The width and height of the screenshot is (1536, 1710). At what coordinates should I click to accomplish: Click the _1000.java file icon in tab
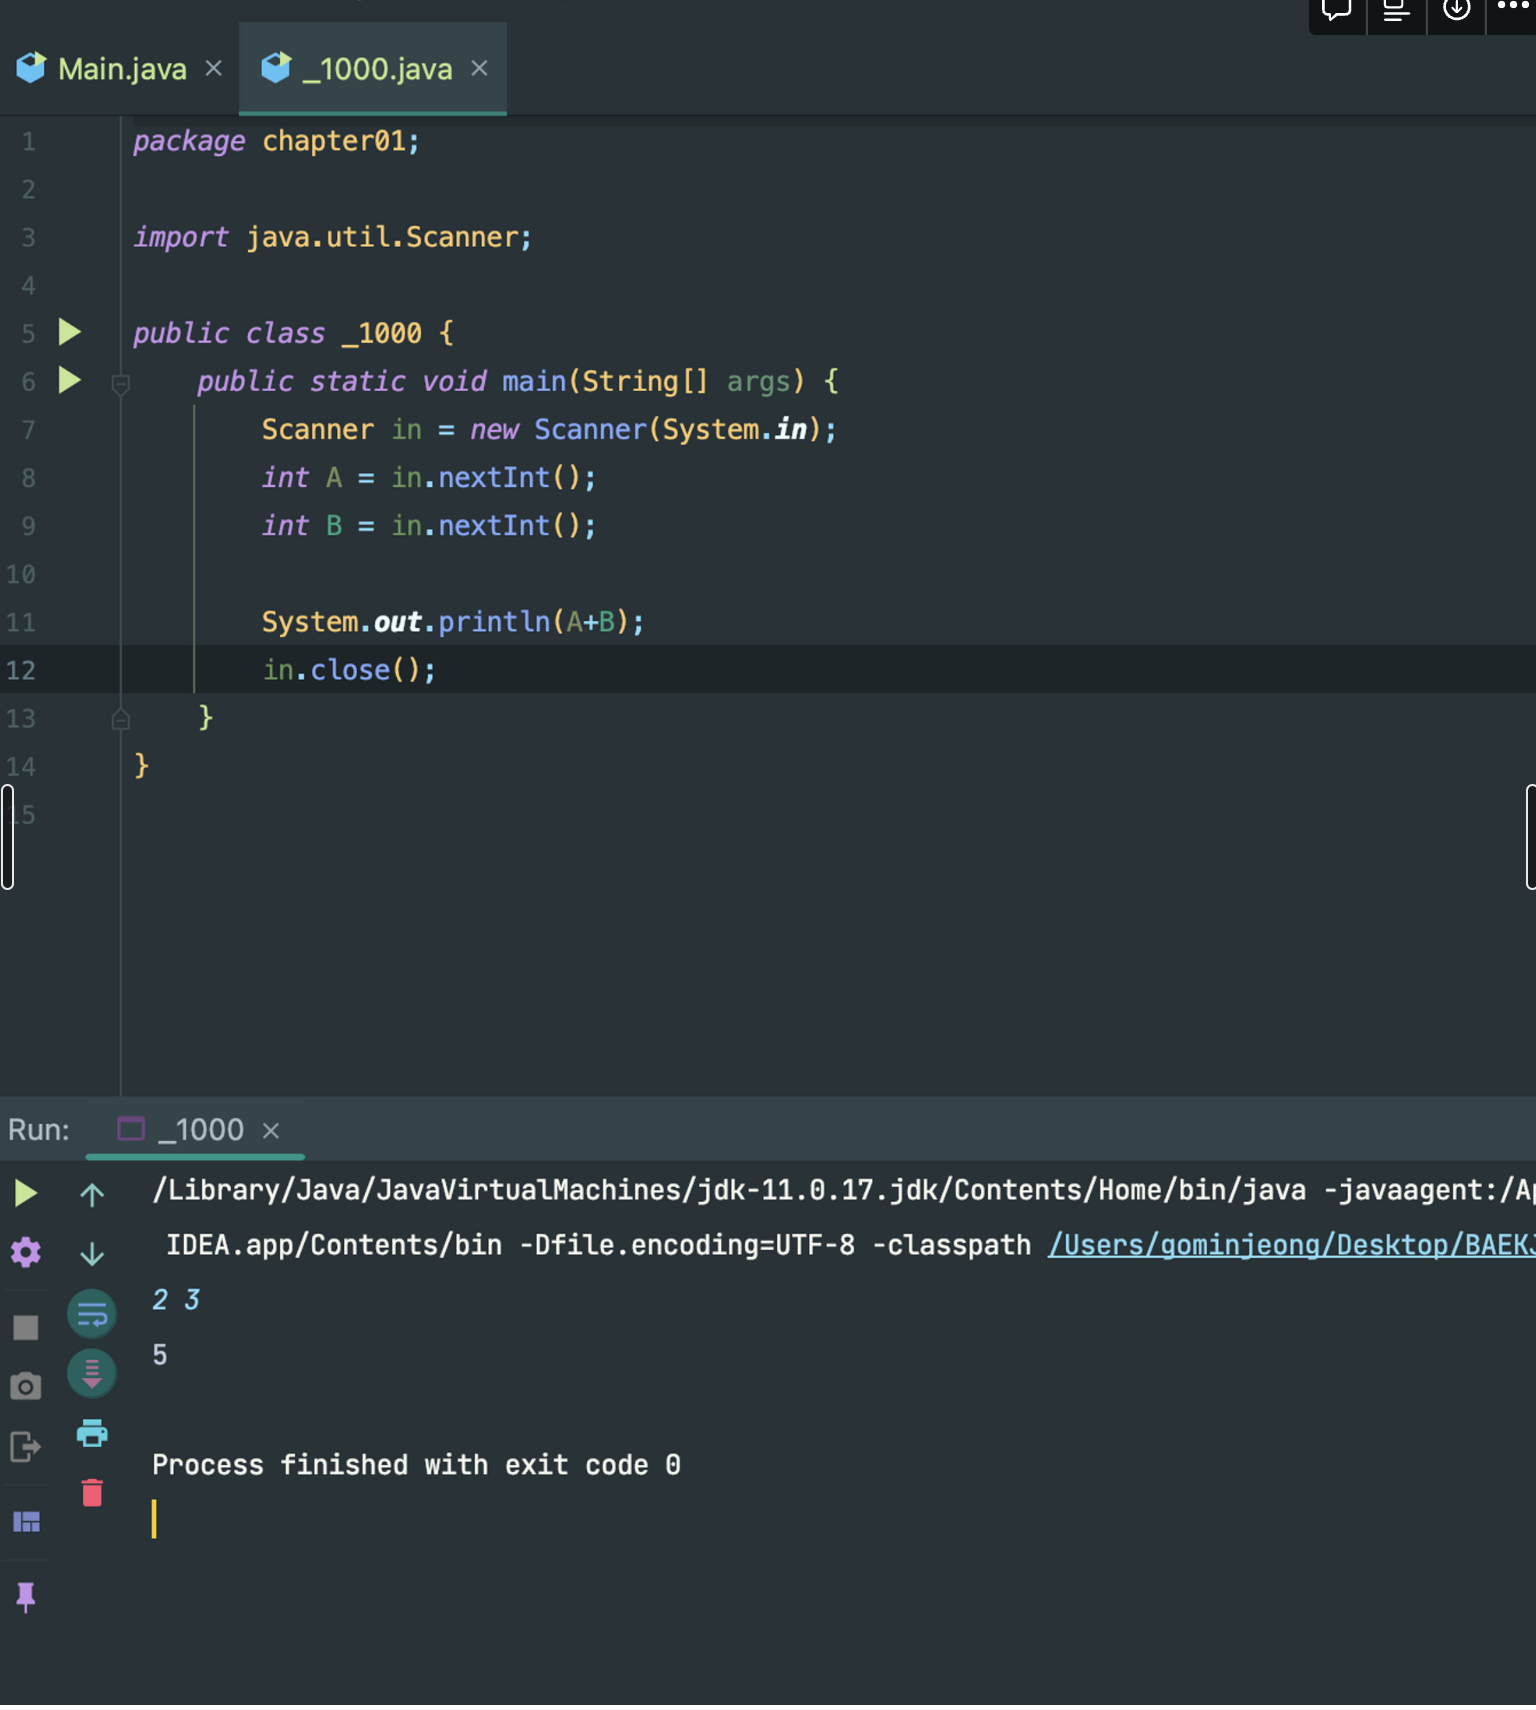pyautogui.click(x=276, y=67)
